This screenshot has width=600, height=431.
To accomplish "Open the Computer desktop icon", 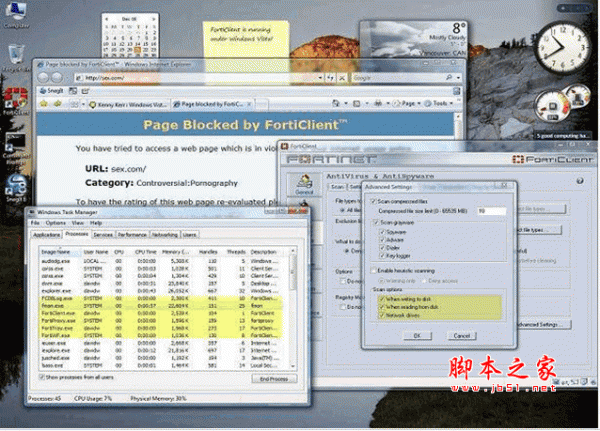I will (x=16, y=15).
